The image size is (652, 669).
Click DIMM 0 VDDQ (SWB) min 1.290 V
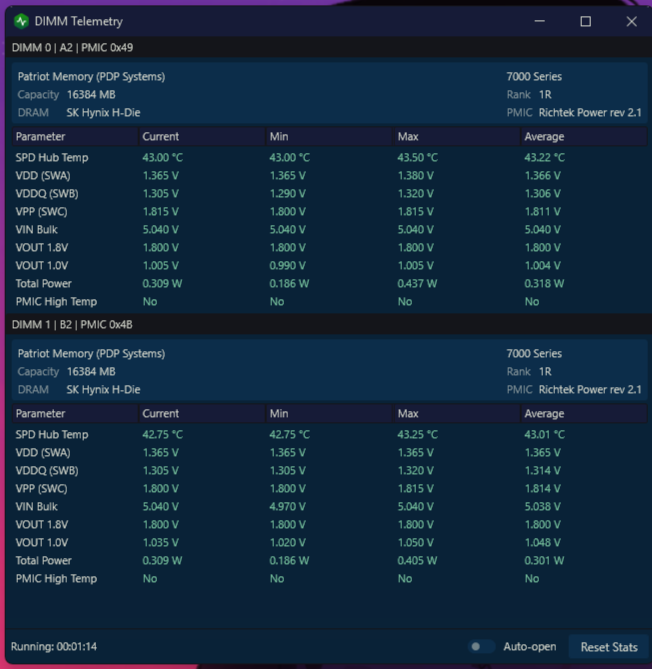pyautogui.click(x=288, y=193)
